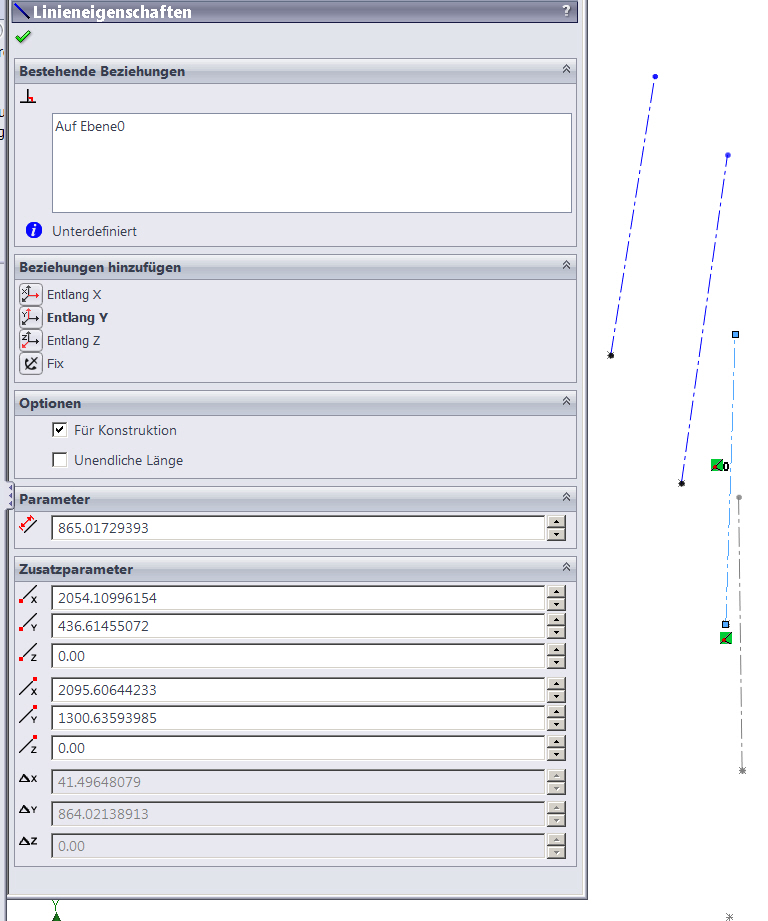Decrease end Y value 1300.63593985 spinner

(556, 724)
